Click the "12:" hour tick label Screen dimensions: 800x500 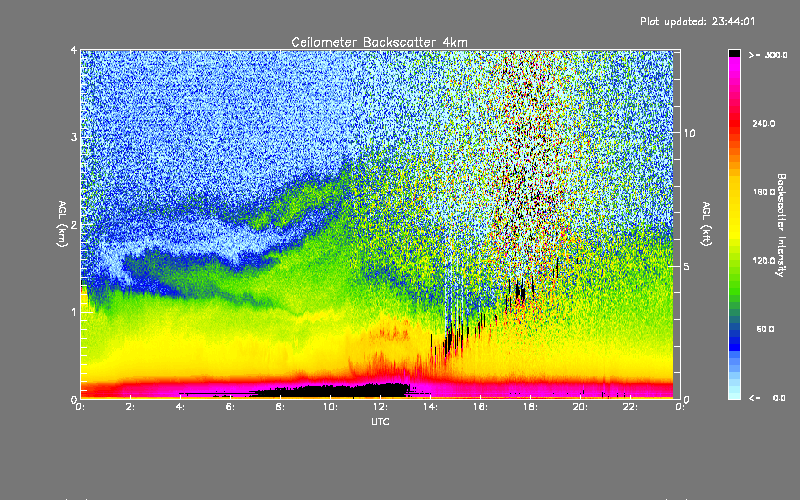coord(381,407)
